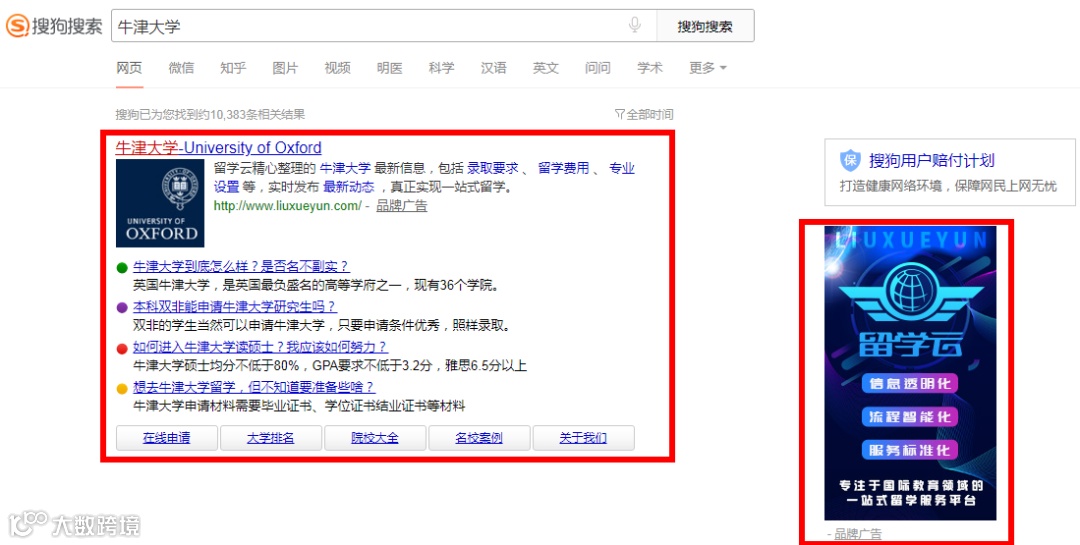1080x545 pixels.
Task: Switch to the 微信 tab
Action: tap(181, 68)
